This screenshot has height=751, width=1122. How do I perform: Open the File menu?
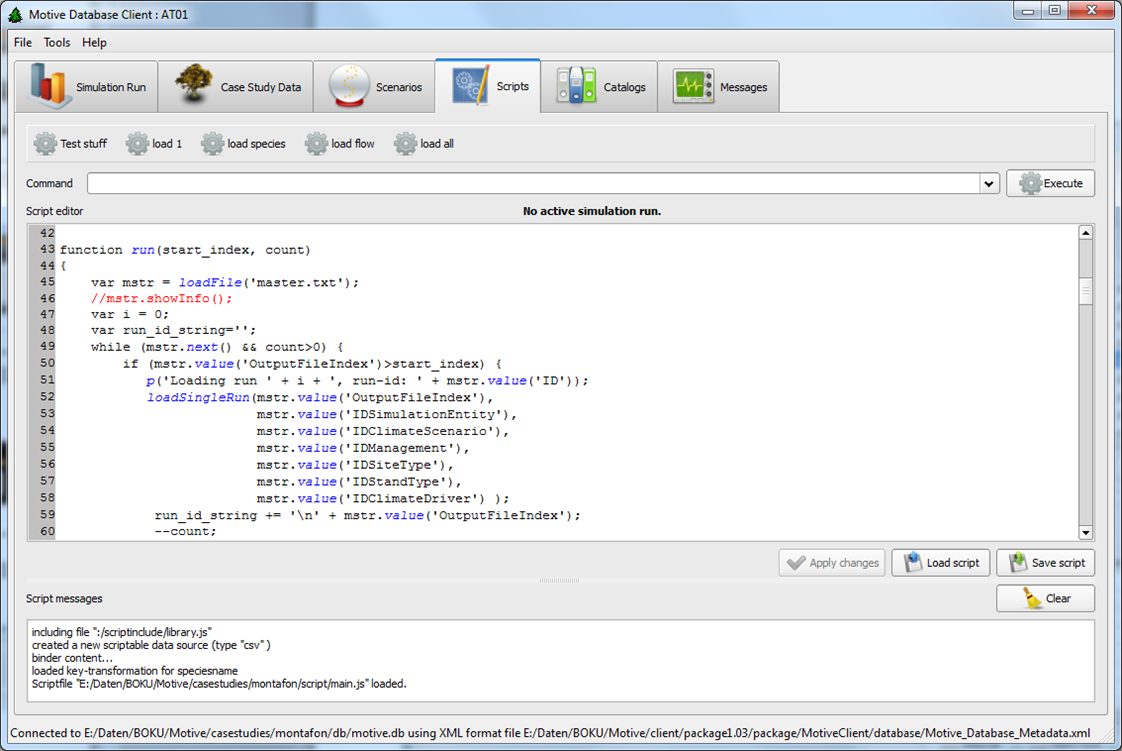pos(23,42)
